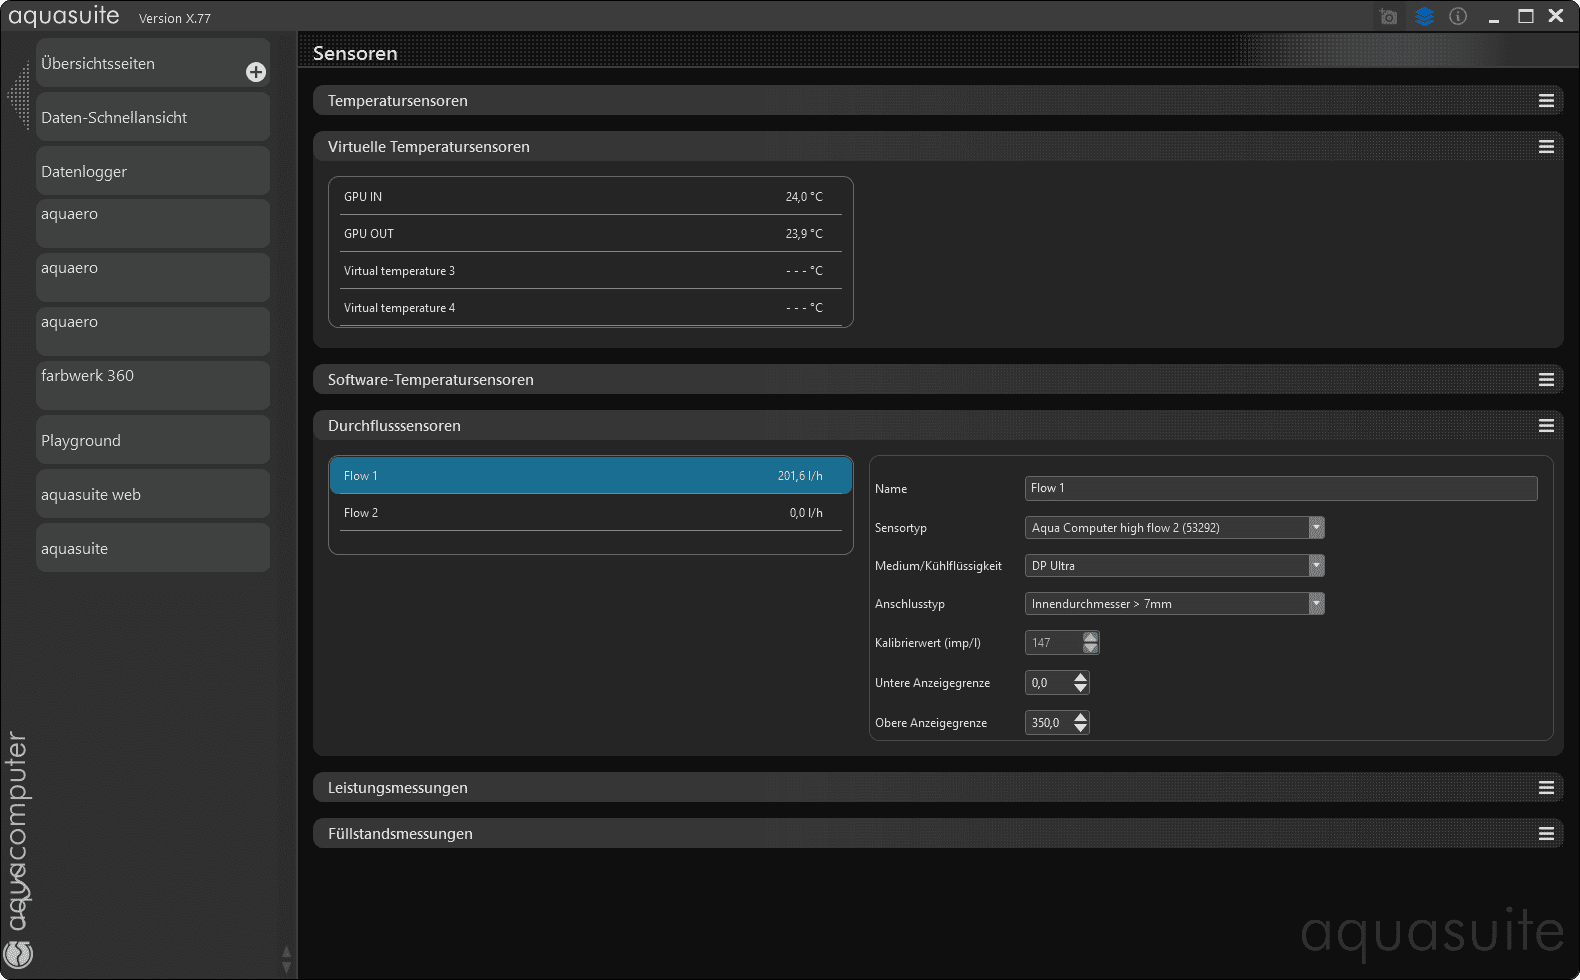Expand the Temperatursensoren section

coord(938,101)
